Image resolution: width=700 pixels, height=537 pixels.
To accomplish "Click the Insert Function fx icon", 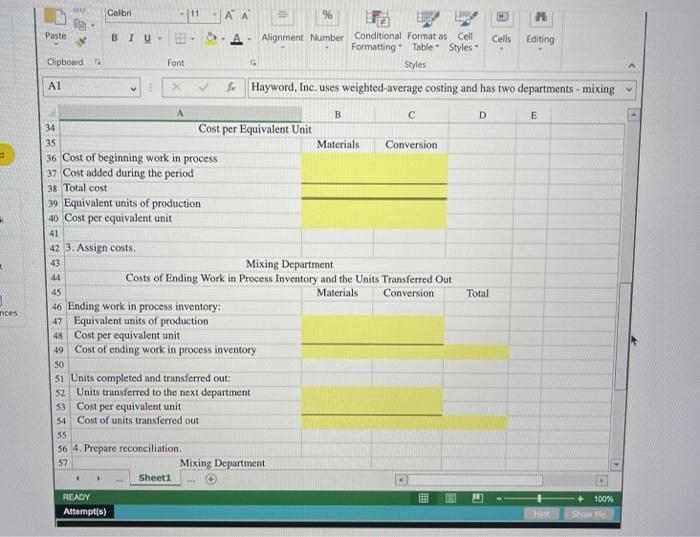I will [x=231, y=87].
